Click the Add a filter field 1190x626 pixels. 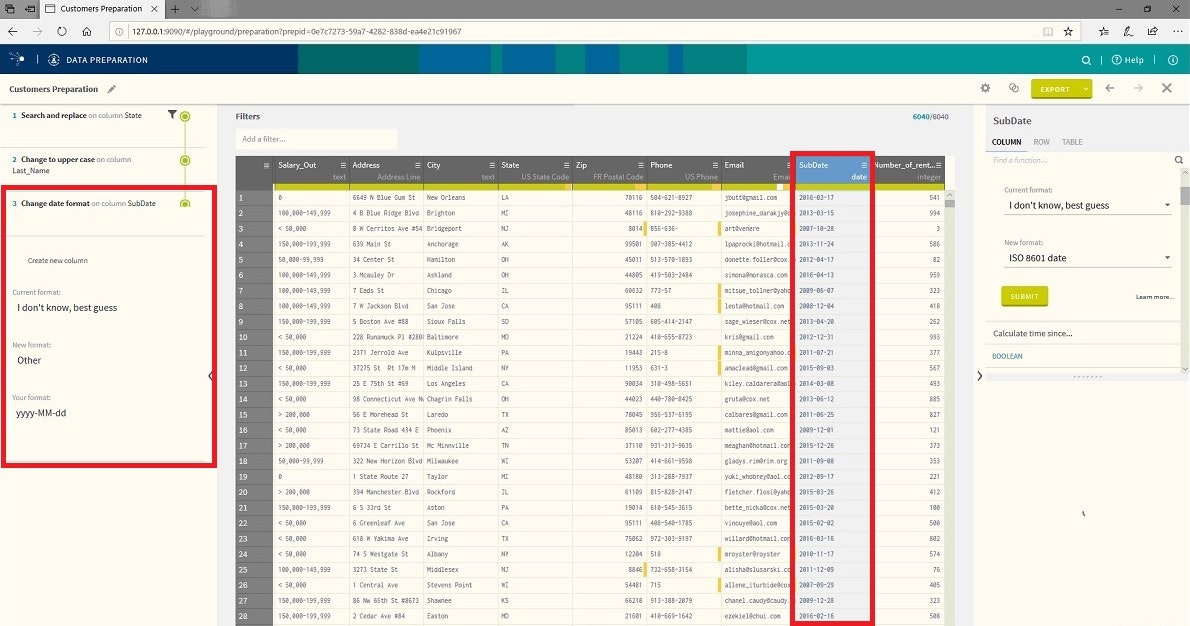pos(316,139)
